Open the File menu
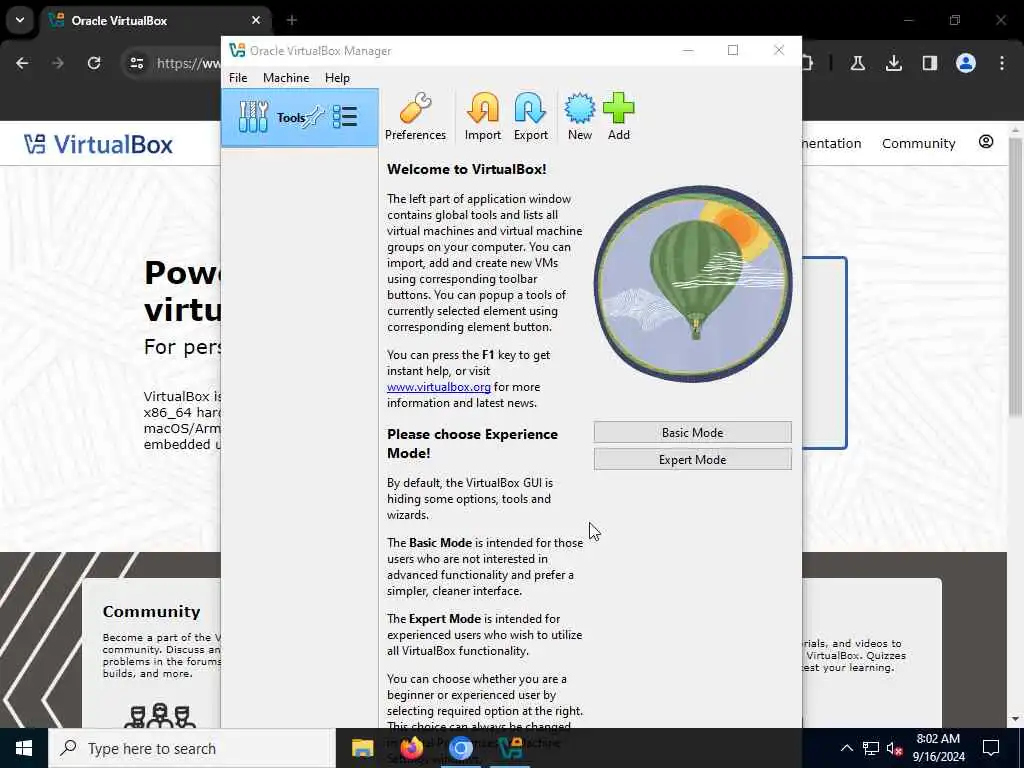The width and height of the screenshot is (1024, 768). point(238,78)
